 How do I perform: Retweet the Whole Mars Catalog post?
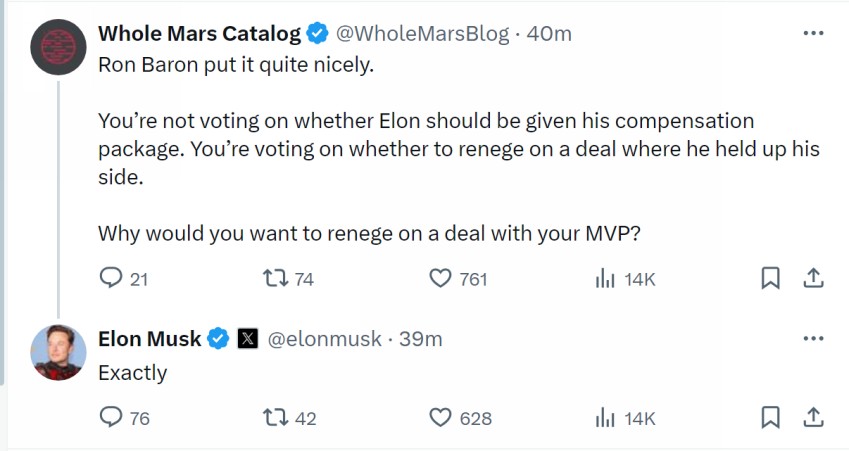(x=271, y=279)
